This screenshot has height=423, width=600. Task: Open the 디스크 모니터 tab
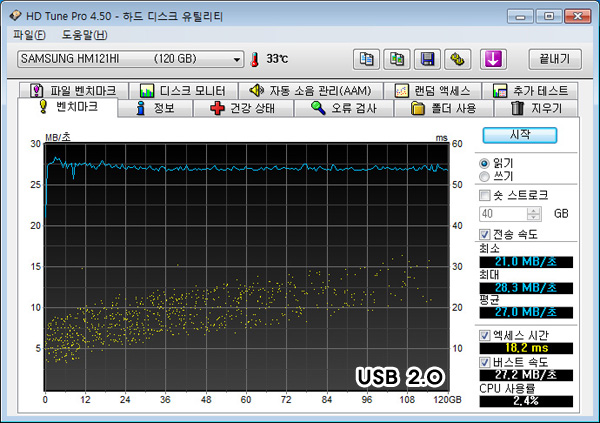pos(183,91)
